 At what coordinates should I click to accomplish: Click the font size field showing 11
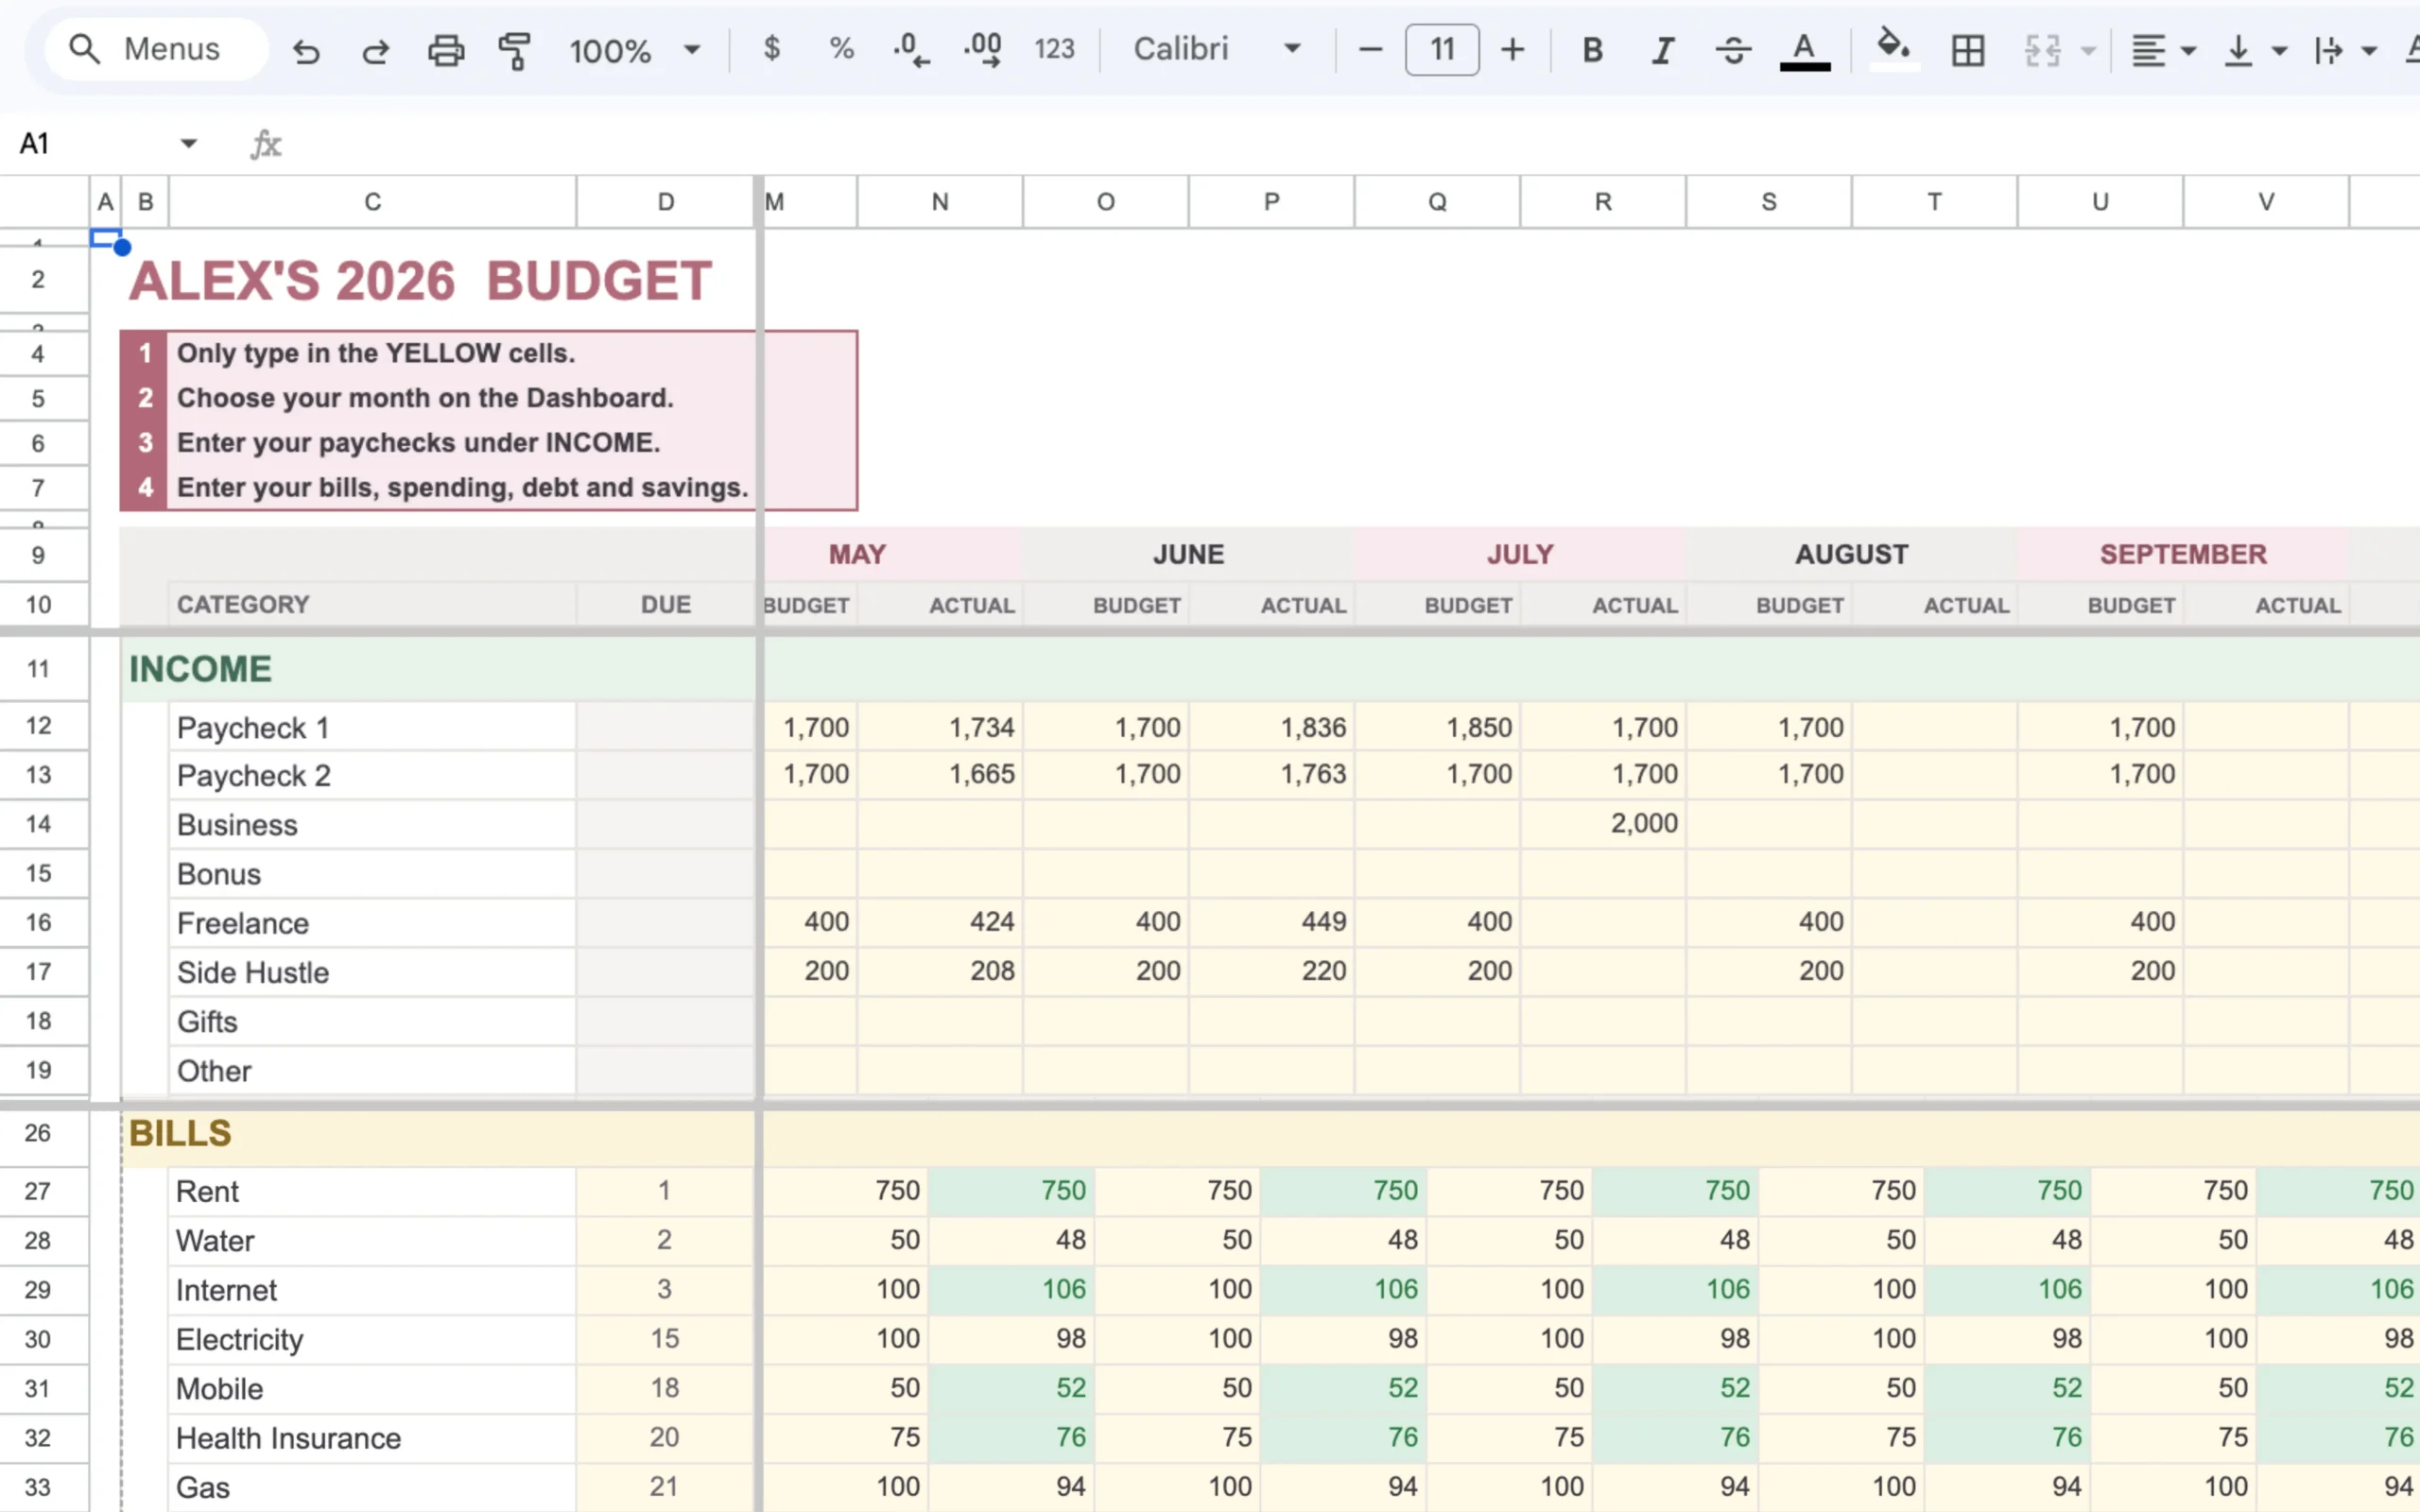(x=1442, y=49)
